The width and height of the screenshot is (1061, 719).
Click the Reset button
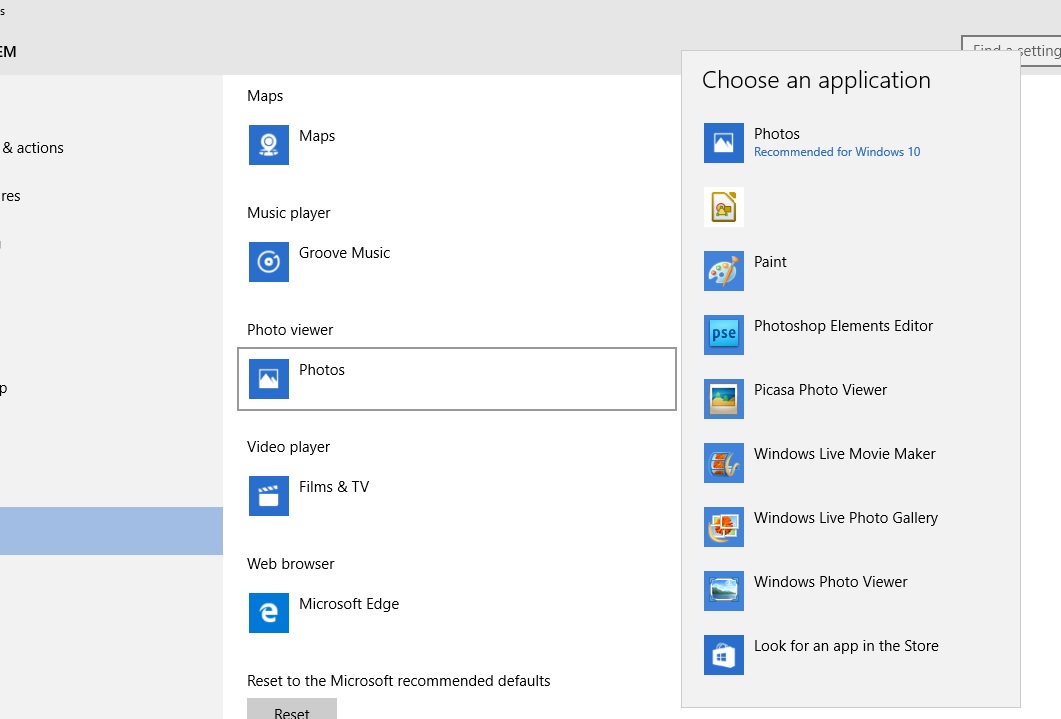point(292,709)
